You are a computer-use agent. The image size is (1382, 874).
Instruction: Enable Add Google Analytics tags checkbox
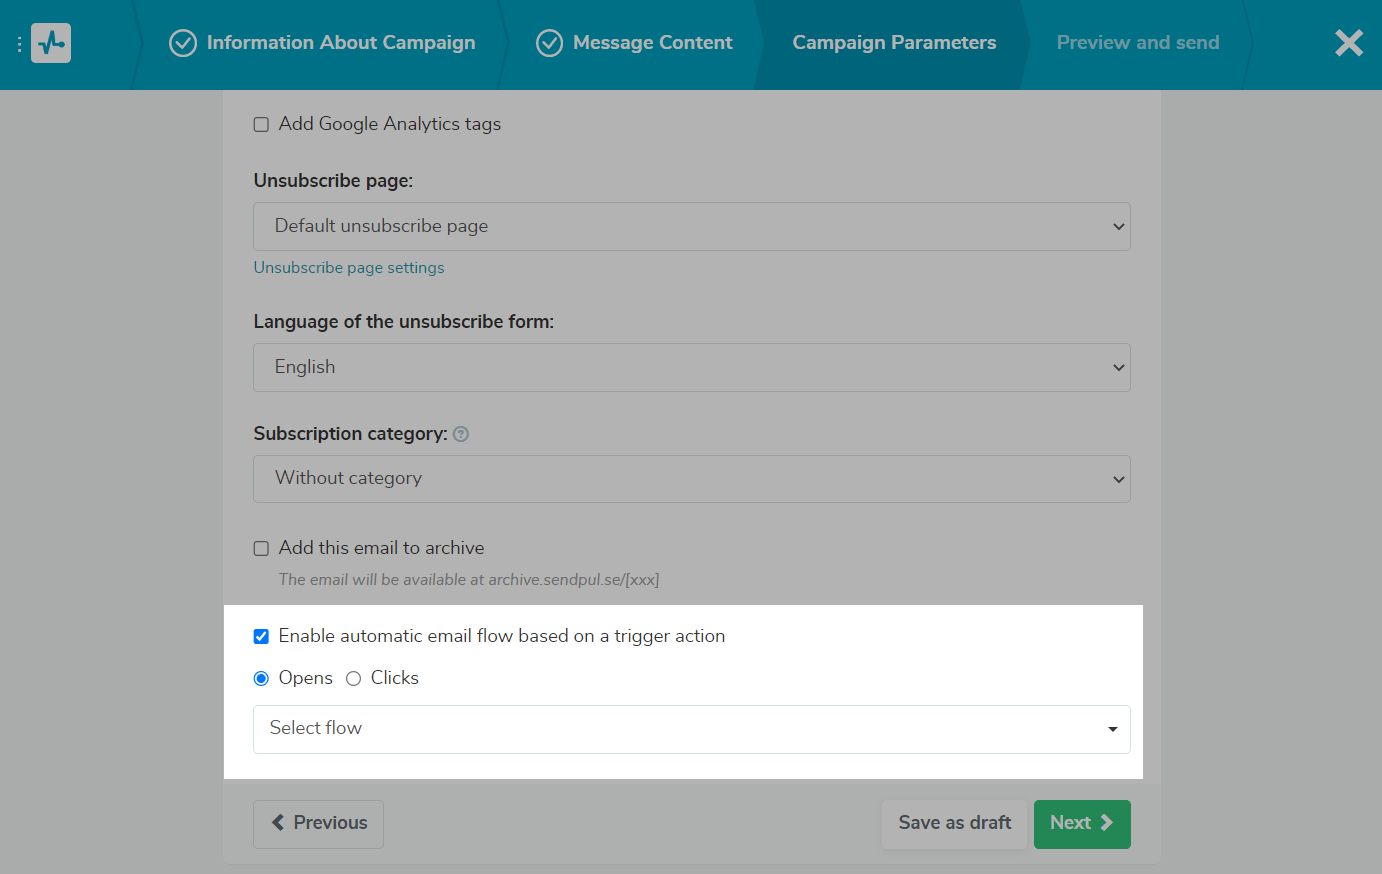click(262, 125)
